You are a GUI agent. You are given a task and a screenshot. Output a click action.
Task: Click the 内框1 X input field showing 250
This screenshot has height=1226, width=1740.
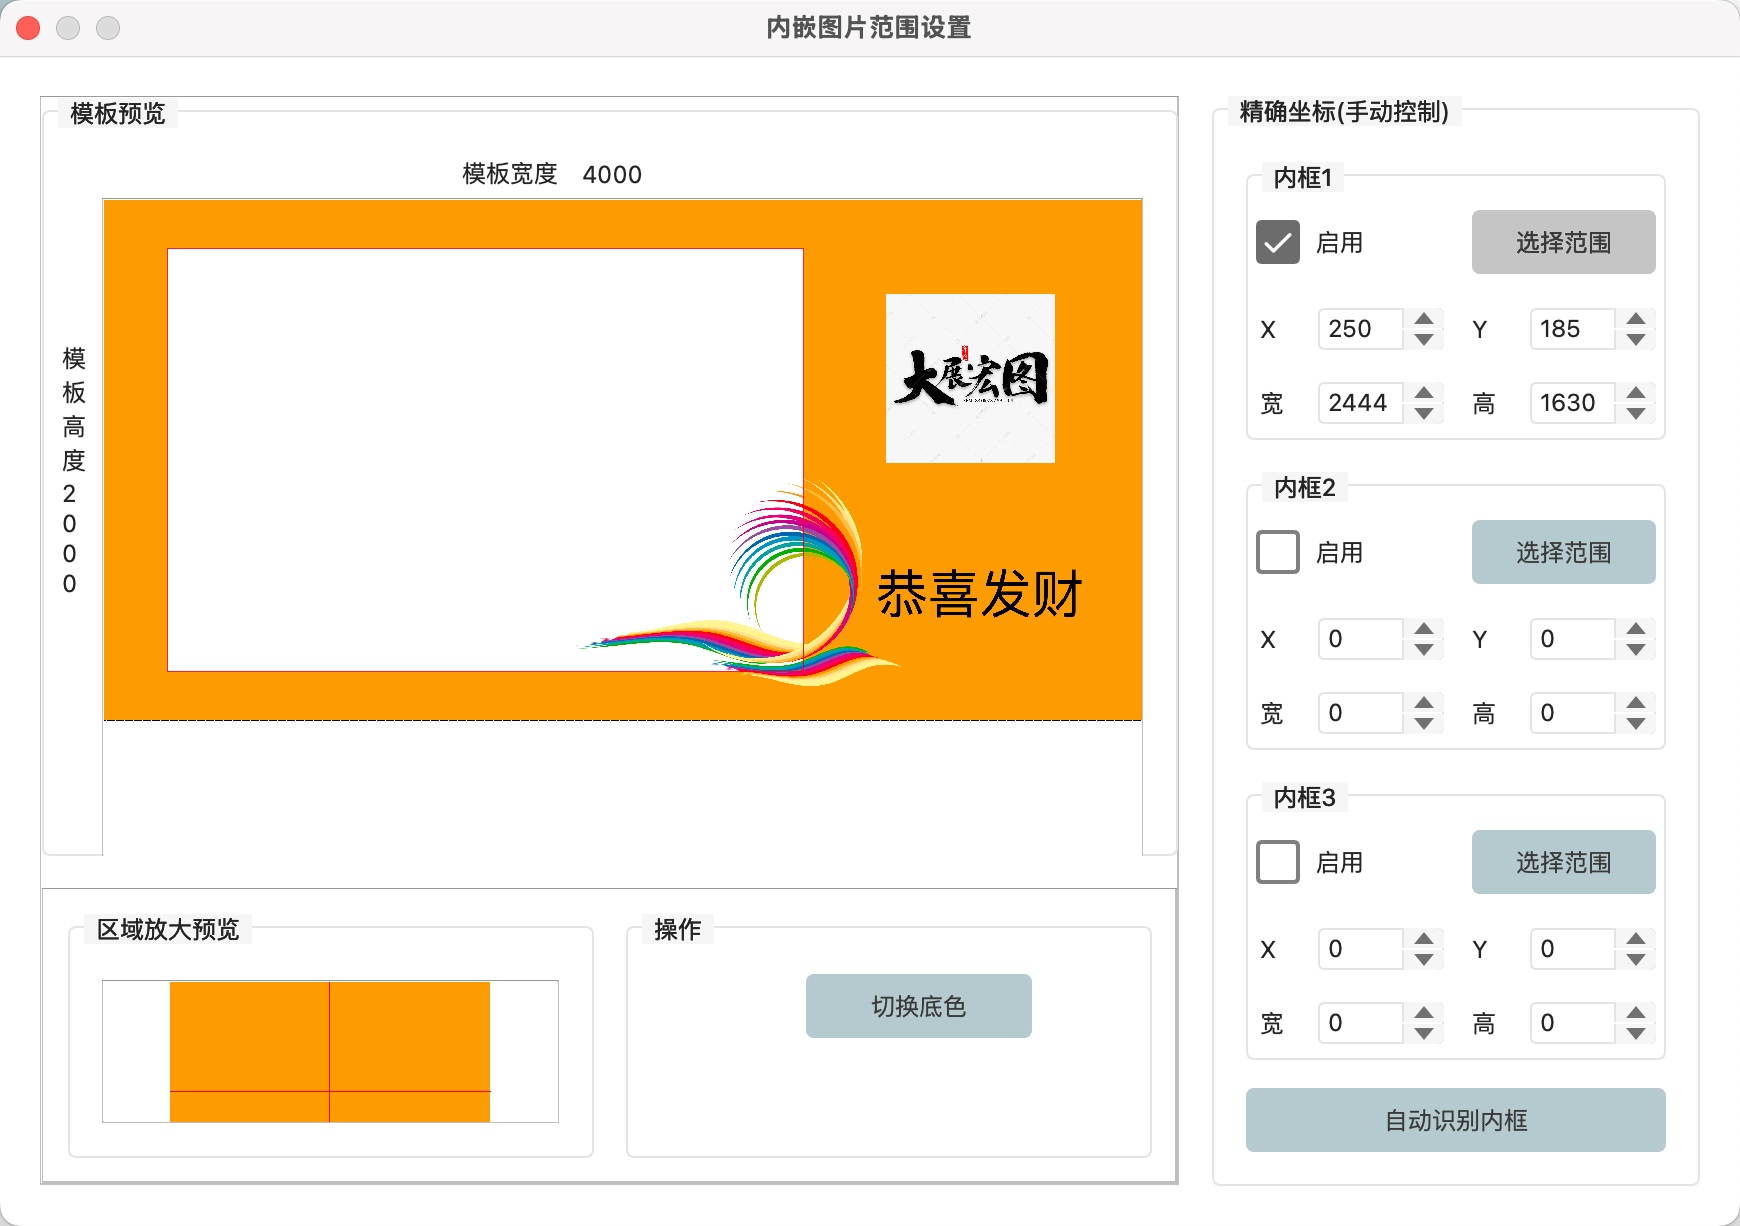[1360, 329]
